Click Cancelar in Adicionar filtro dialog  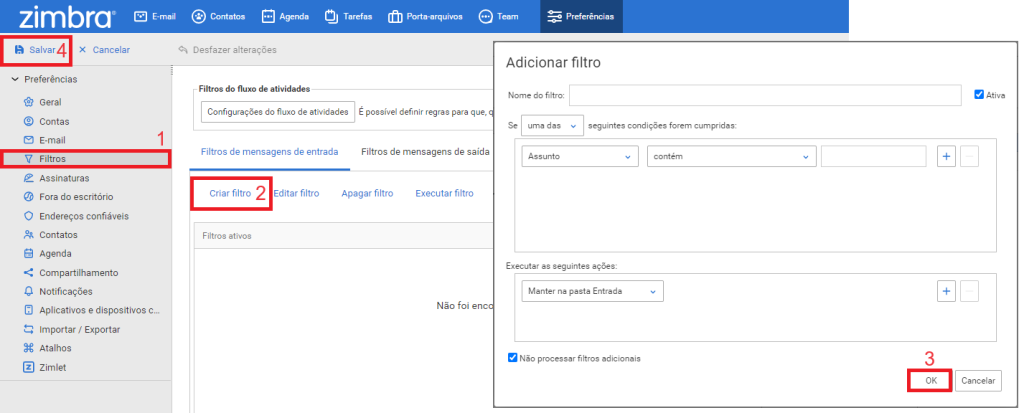pyautogui.click(x=978, y=381)
